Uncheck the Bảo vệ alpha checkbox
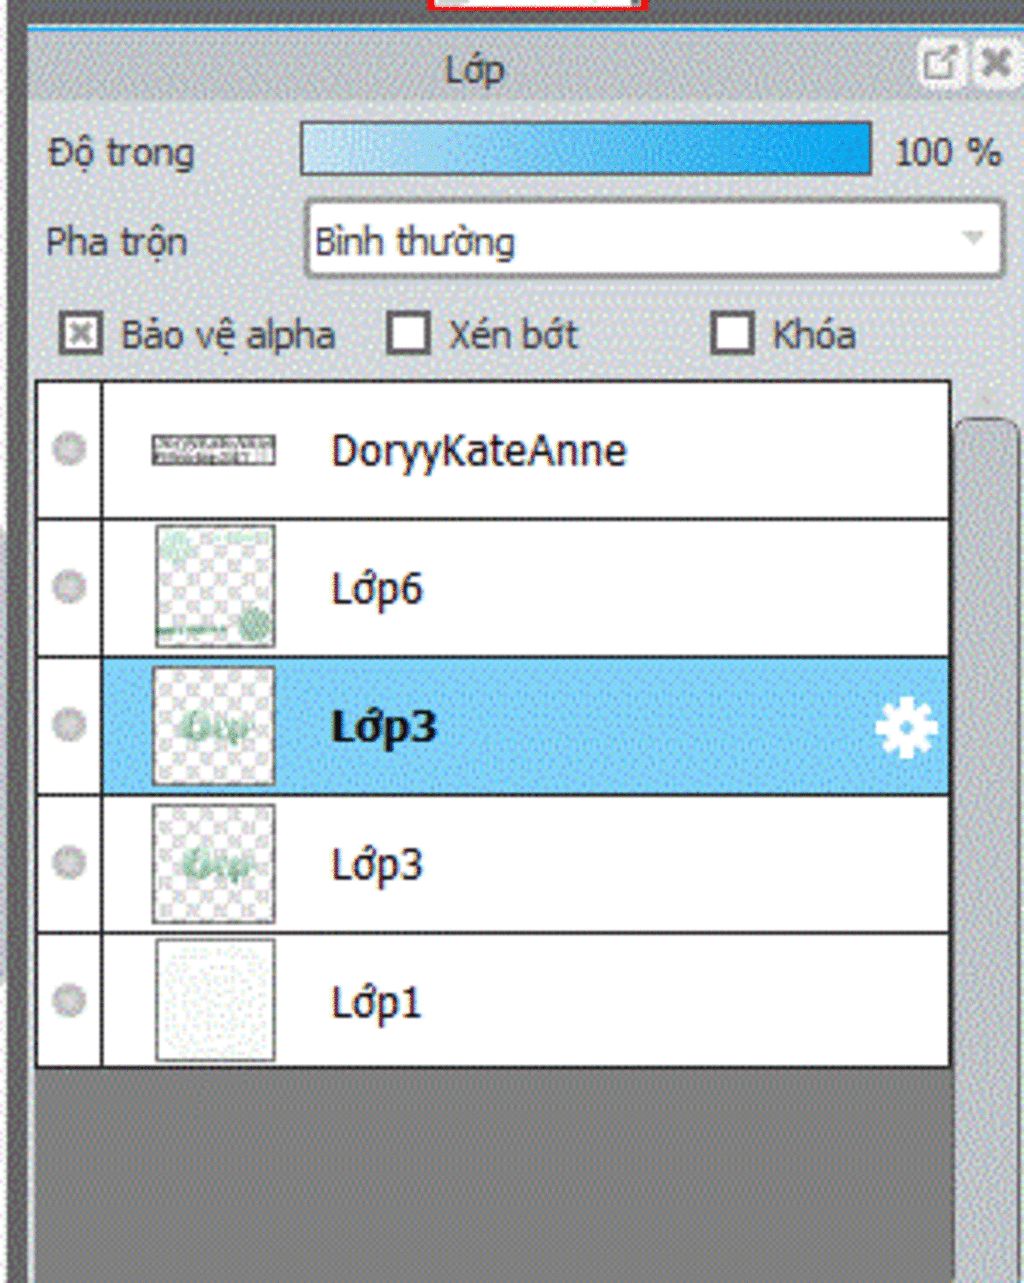The height and width of the screenshot is (1283, 1024). [x=80, y=334]
